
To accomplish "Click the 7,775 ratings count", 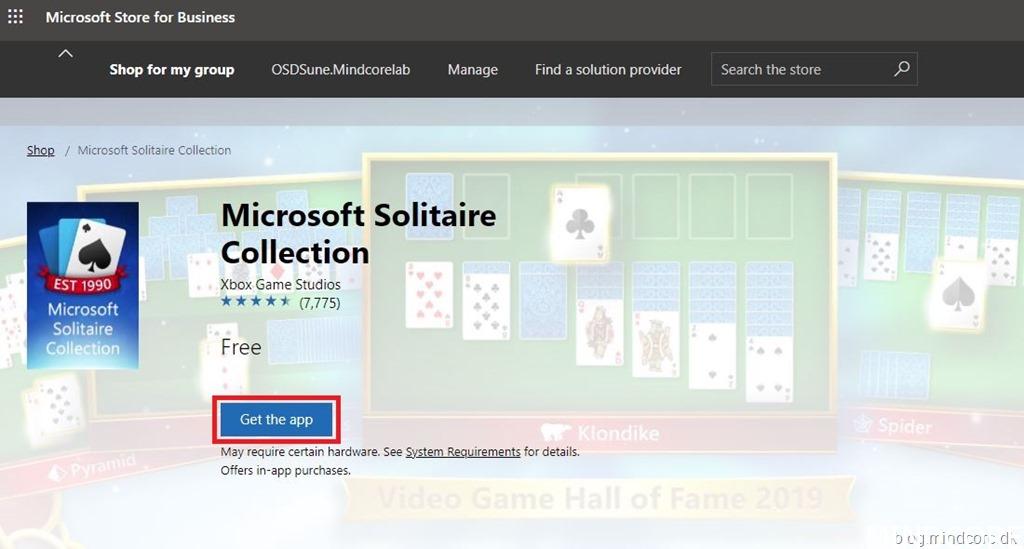I will click(x=320, y=302).
